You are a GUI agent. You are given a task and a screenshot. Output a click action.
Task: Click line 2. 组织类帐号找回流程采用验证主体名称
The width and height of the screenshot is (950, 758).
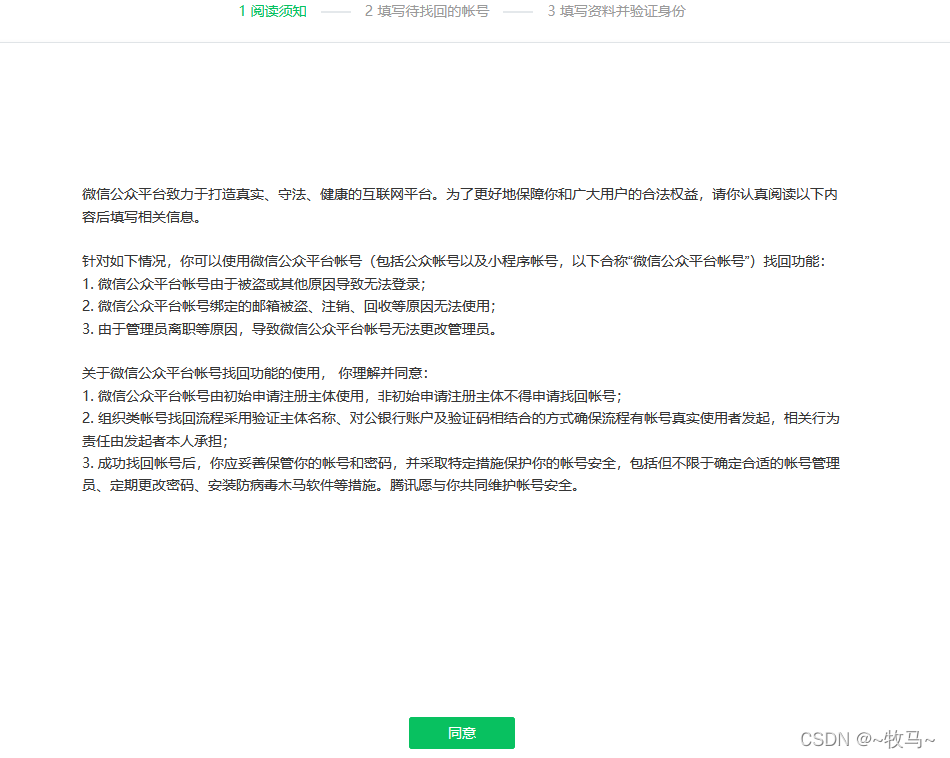click(460, 419)
